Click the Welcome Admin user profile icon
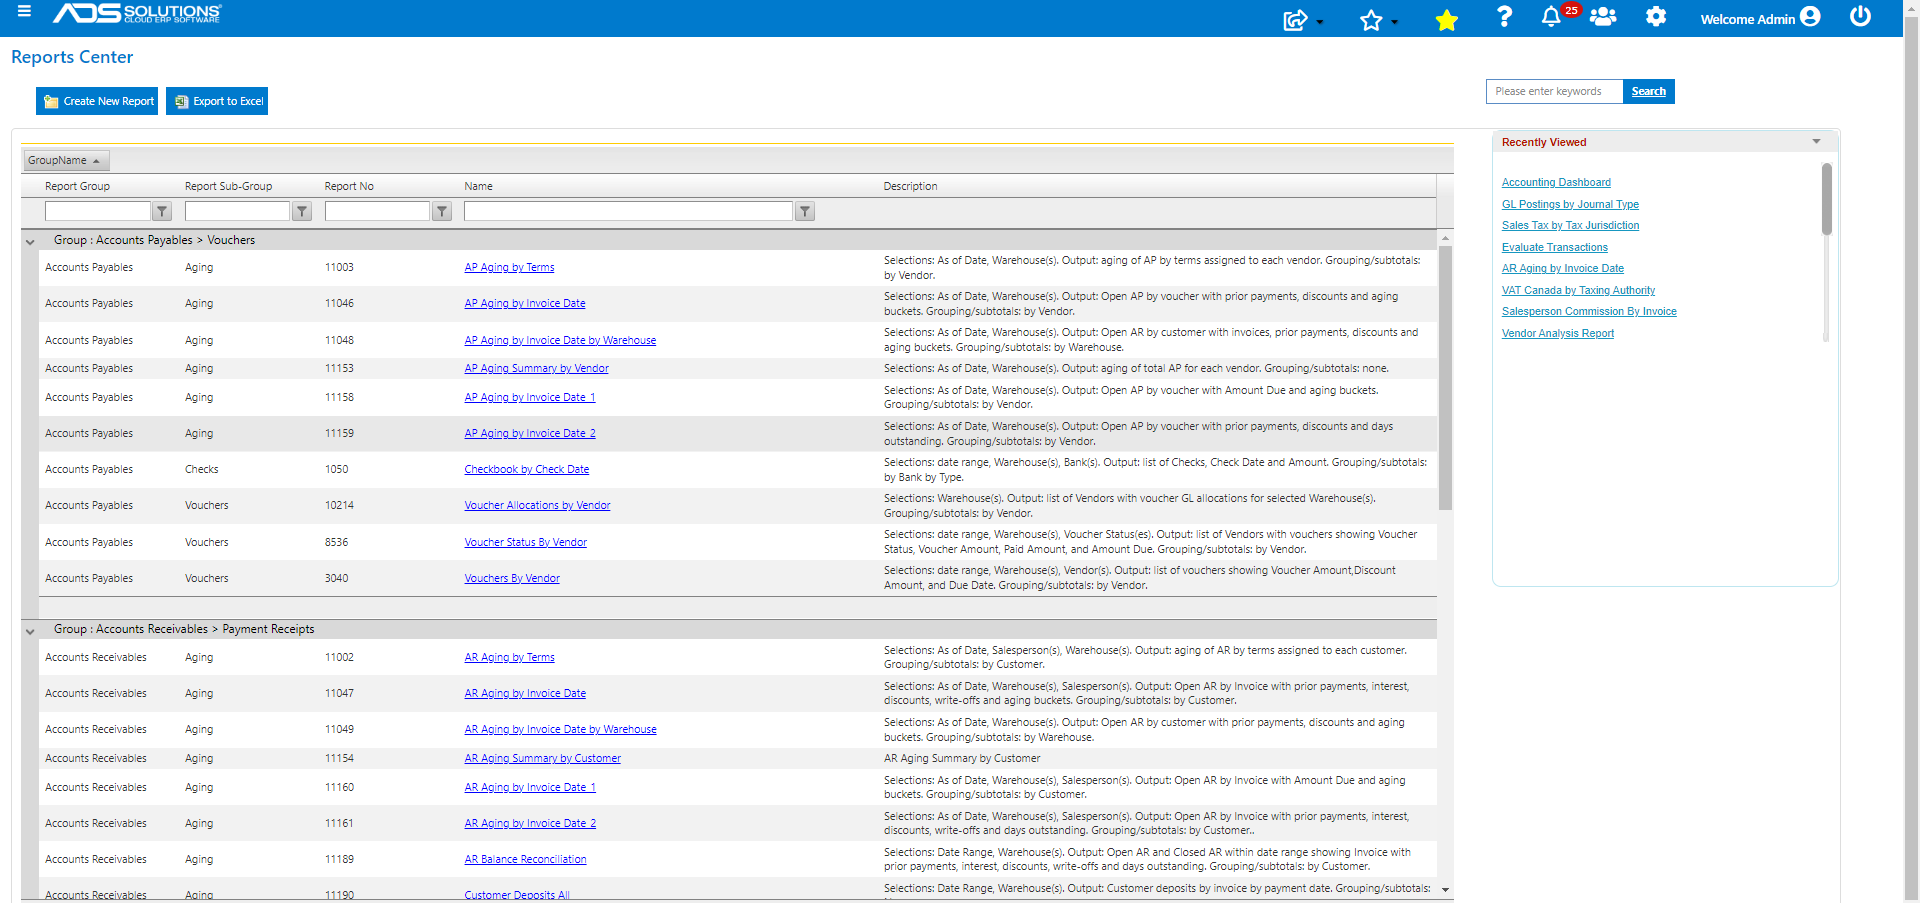Image resolution: width=1920 pixels, height=903 pixels. [x=1810, y=16]
